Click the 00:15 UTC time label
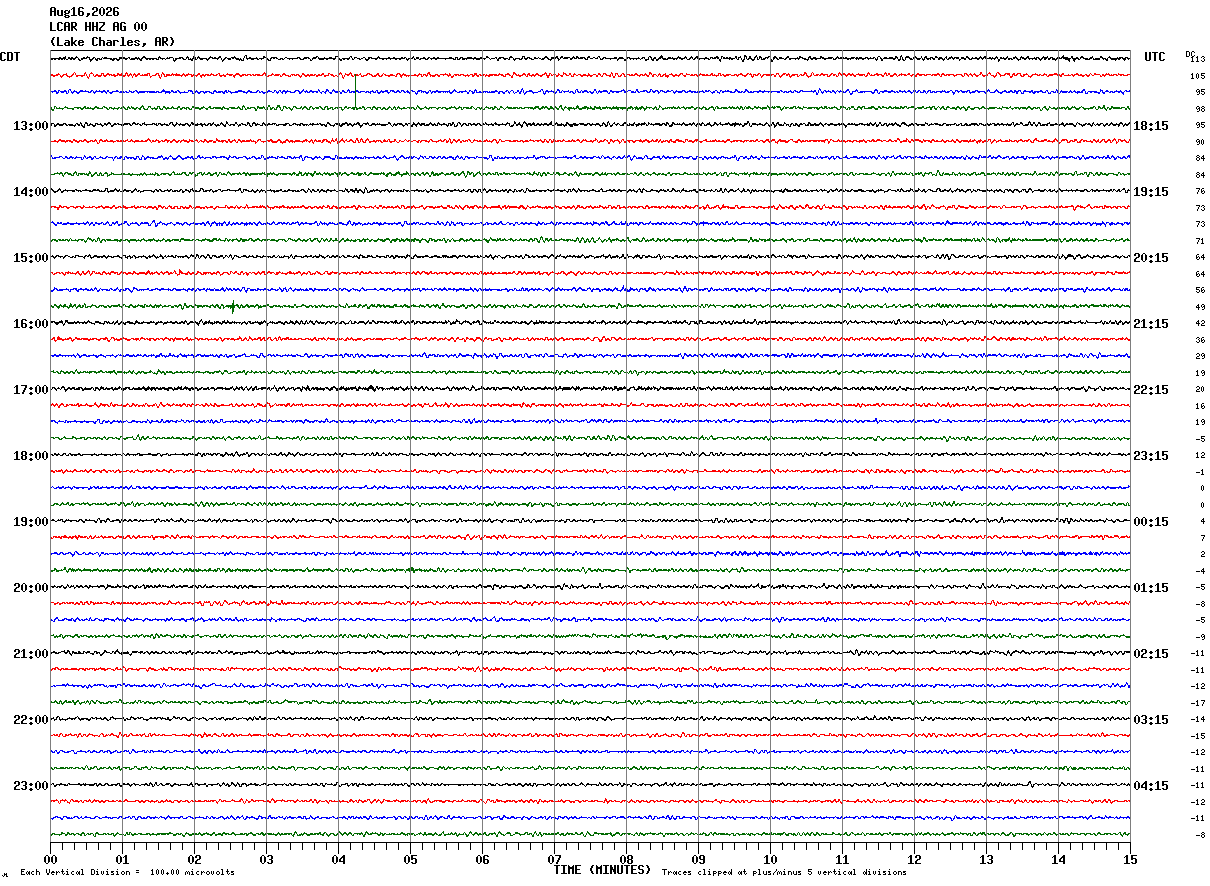 pos(1151,522)
